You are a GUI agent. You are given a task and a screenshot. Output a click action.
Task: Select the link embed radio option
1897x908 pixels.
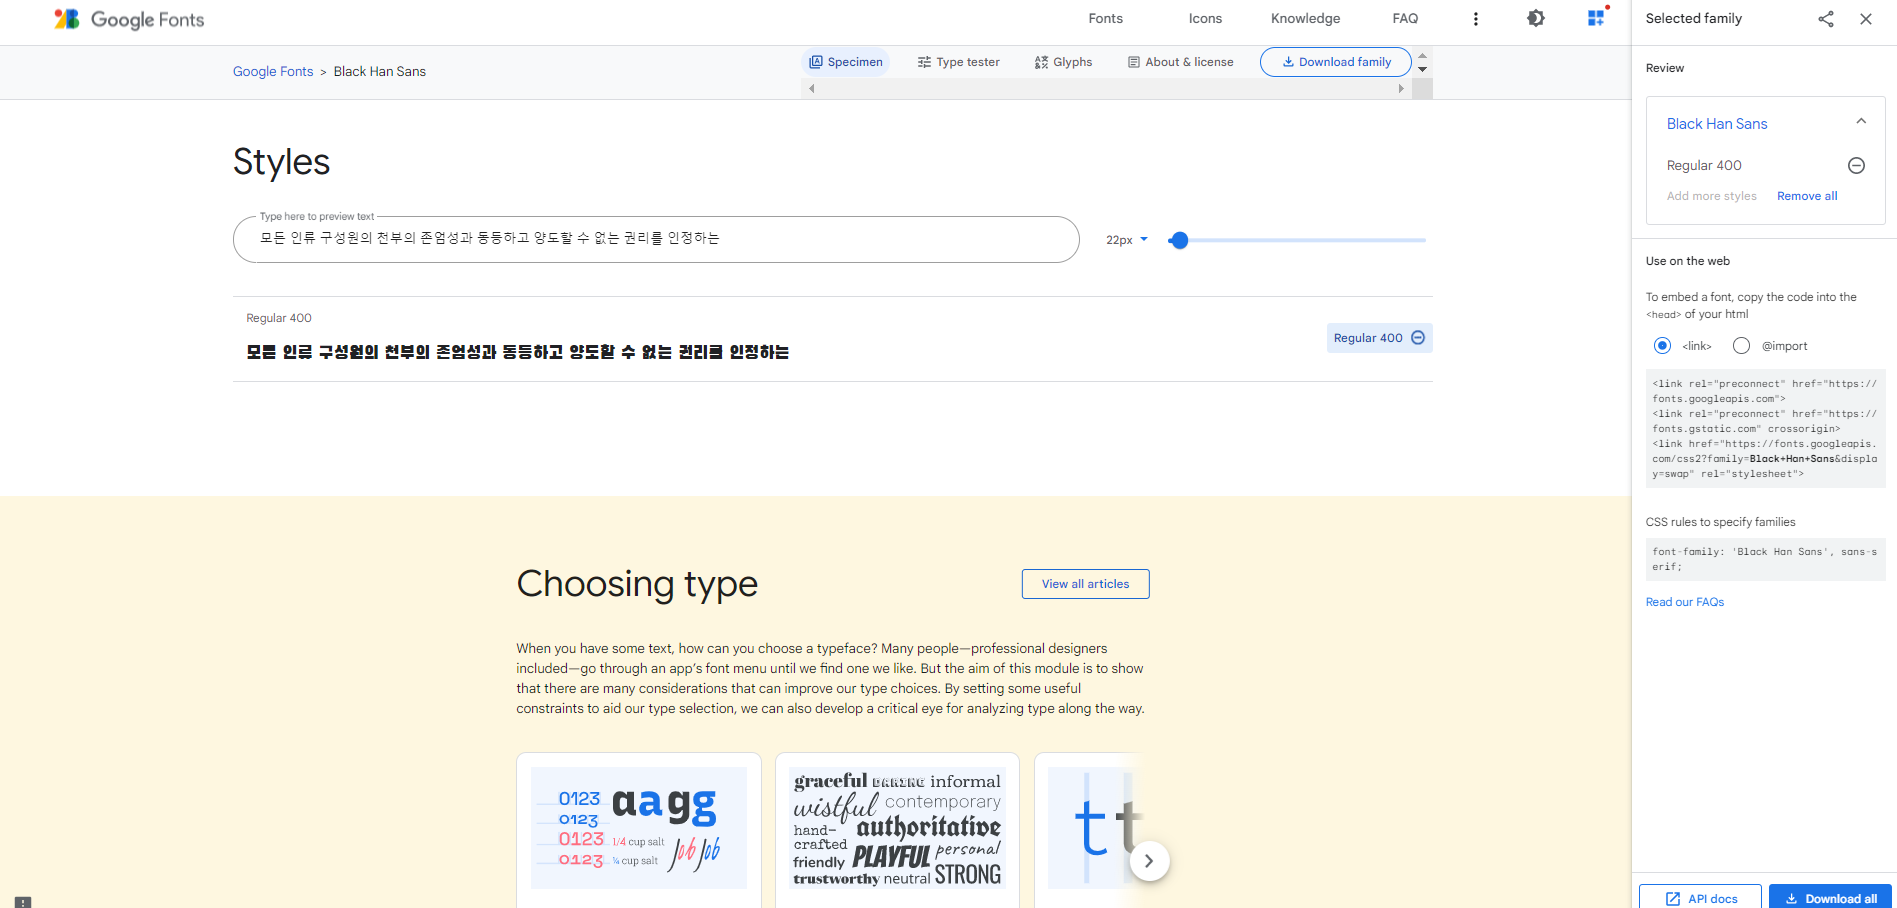(x=1662, y=346)
